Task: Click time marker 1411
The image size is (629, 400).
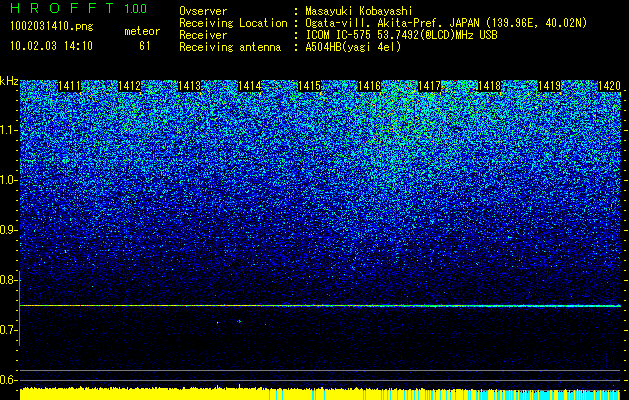Action: pos(69,86)
